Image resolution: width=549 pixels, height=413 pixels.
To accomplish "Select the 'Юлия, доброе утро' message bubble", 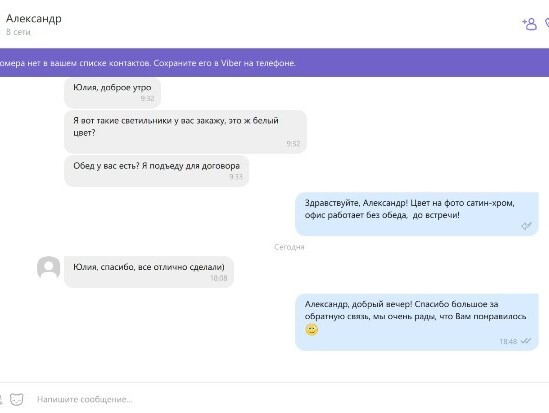I will (112, 93).
